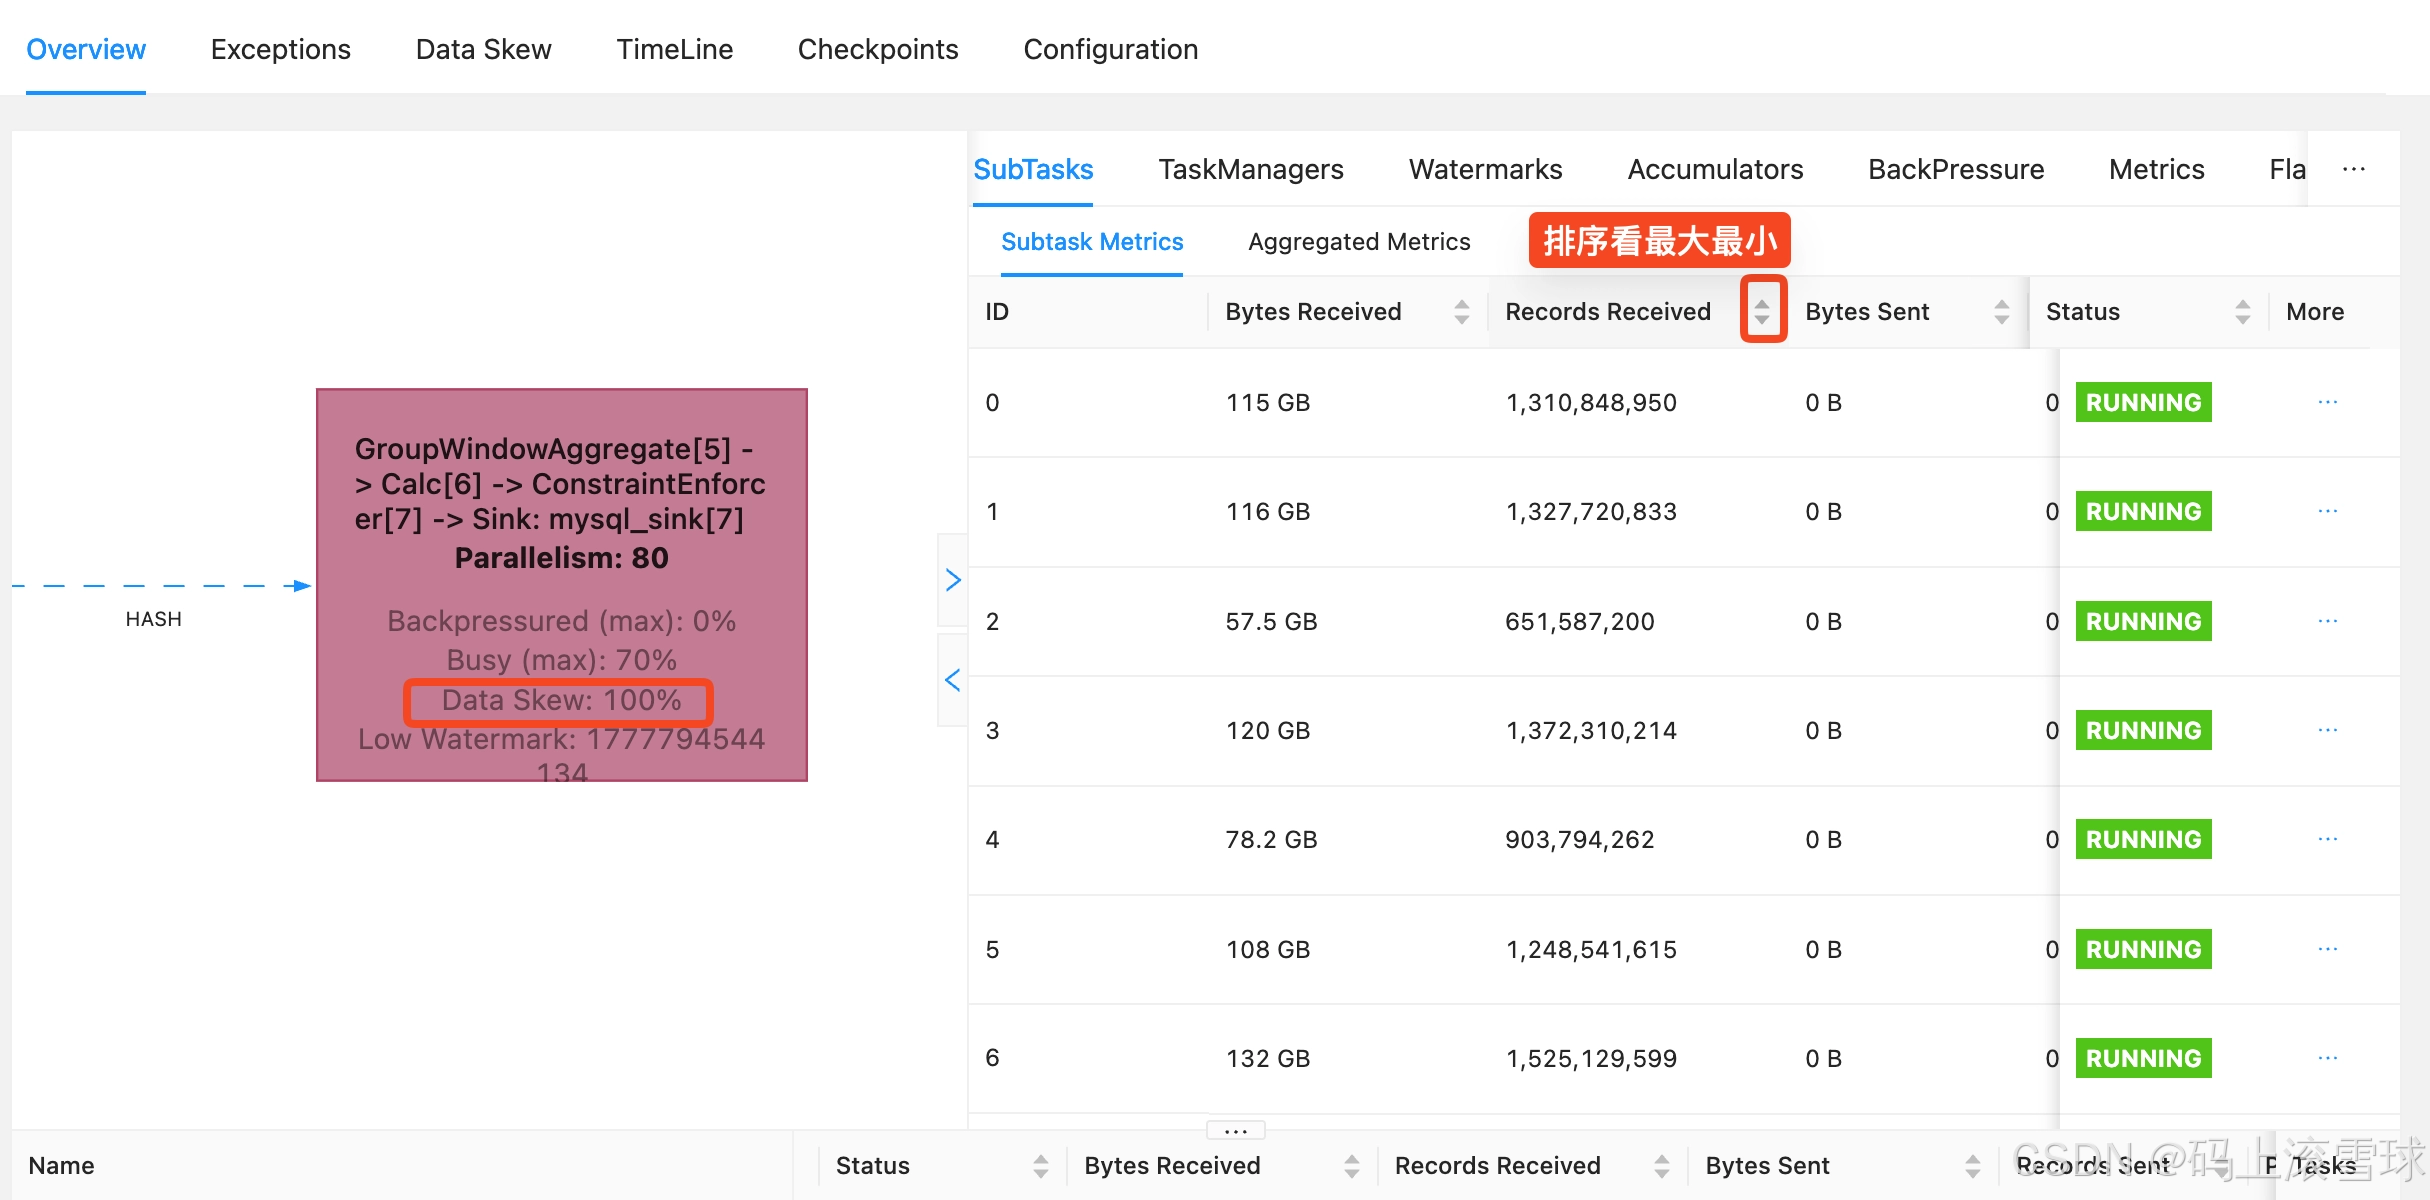Click the 116 GB bytes cell
The image size is (2430, 1200).
(1268, 511)
